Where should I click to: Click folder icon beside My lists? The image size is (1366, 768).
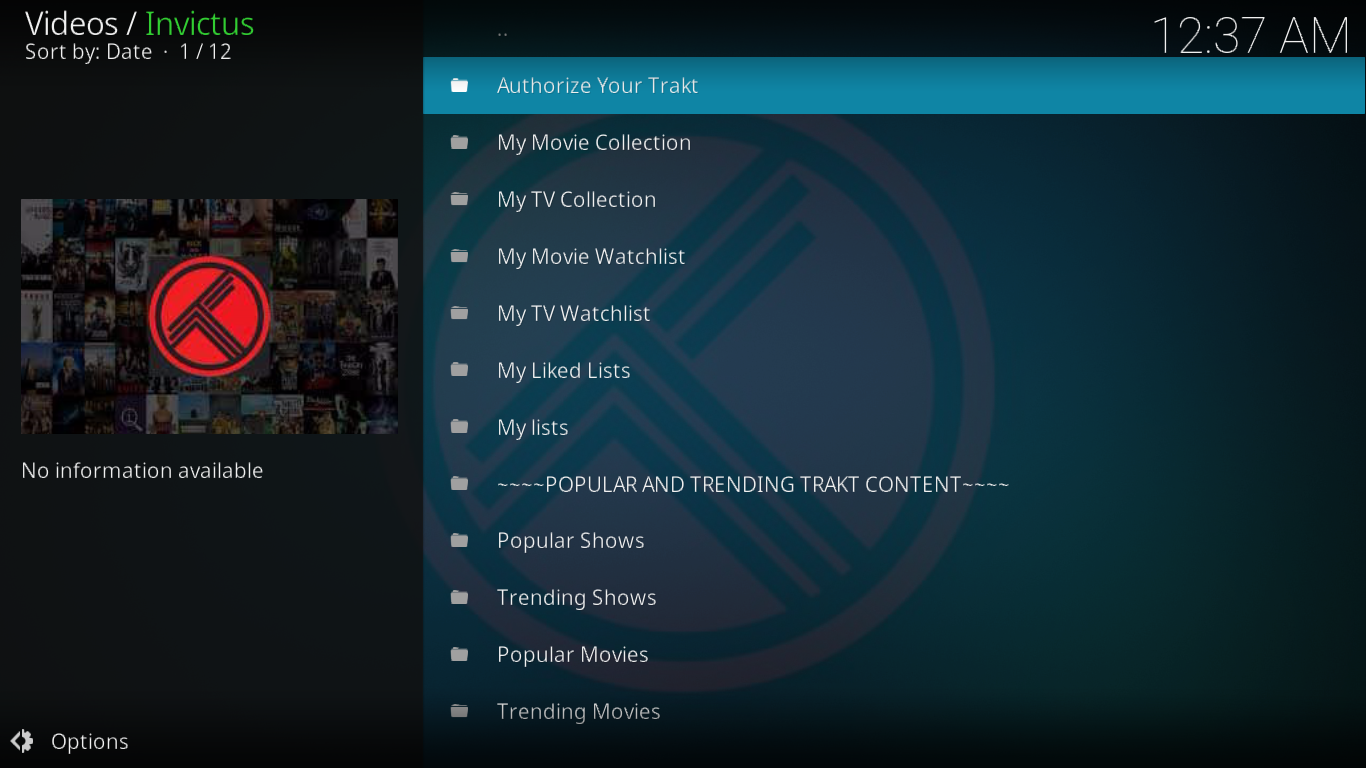coord(459,427)
